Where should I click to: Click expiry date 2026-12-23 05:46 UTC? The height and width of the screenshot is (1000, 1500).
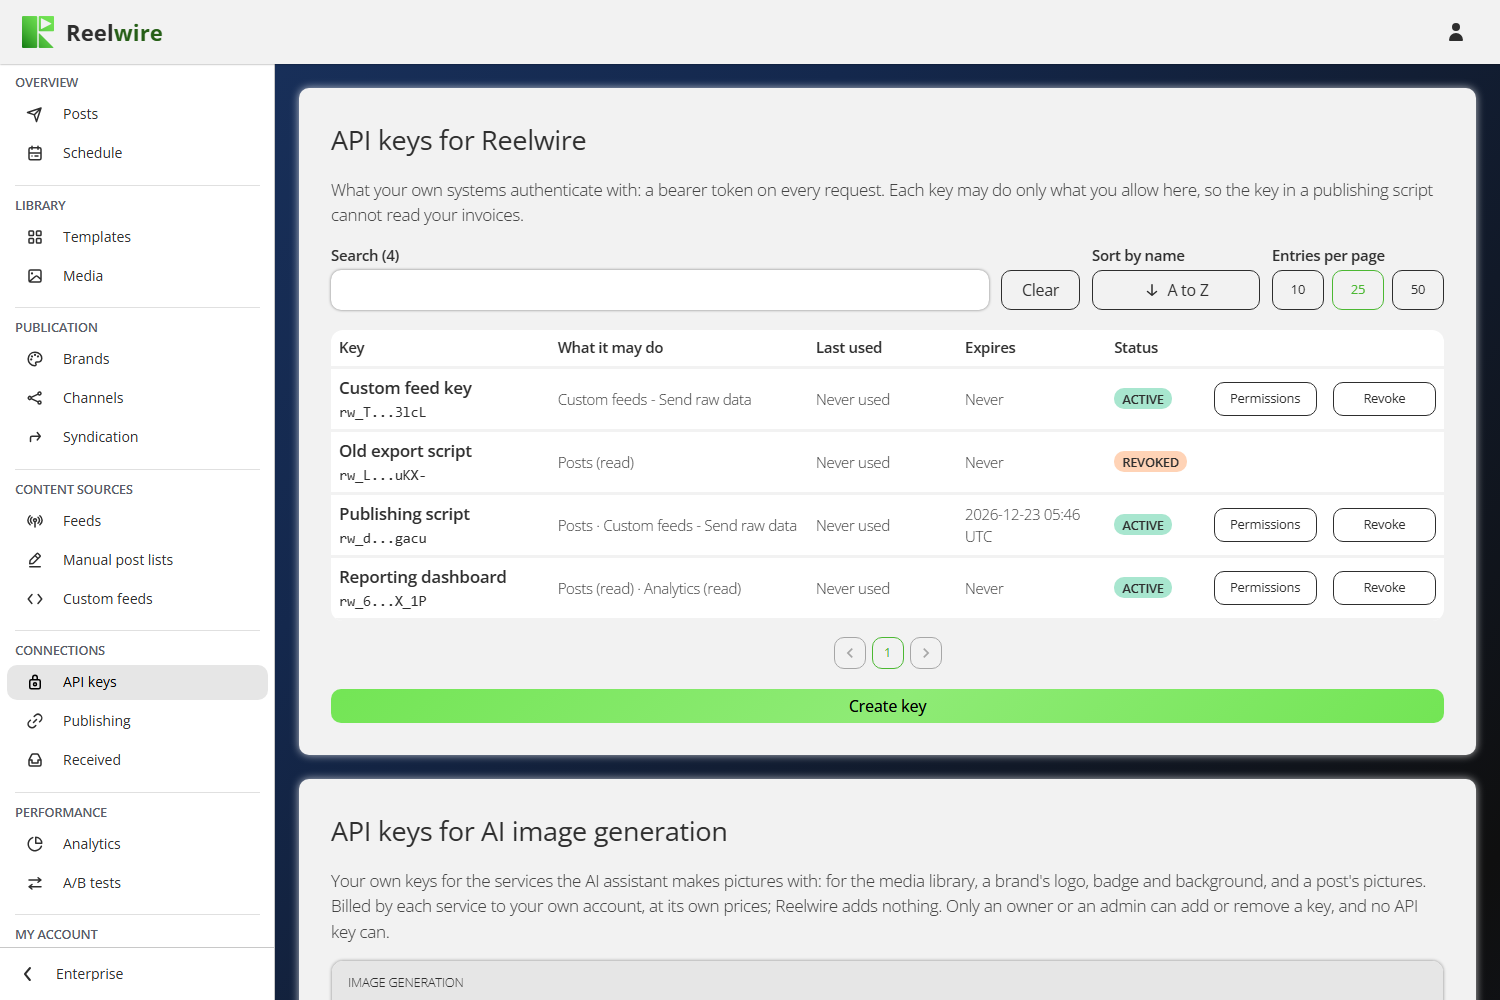click(1022, 525)
